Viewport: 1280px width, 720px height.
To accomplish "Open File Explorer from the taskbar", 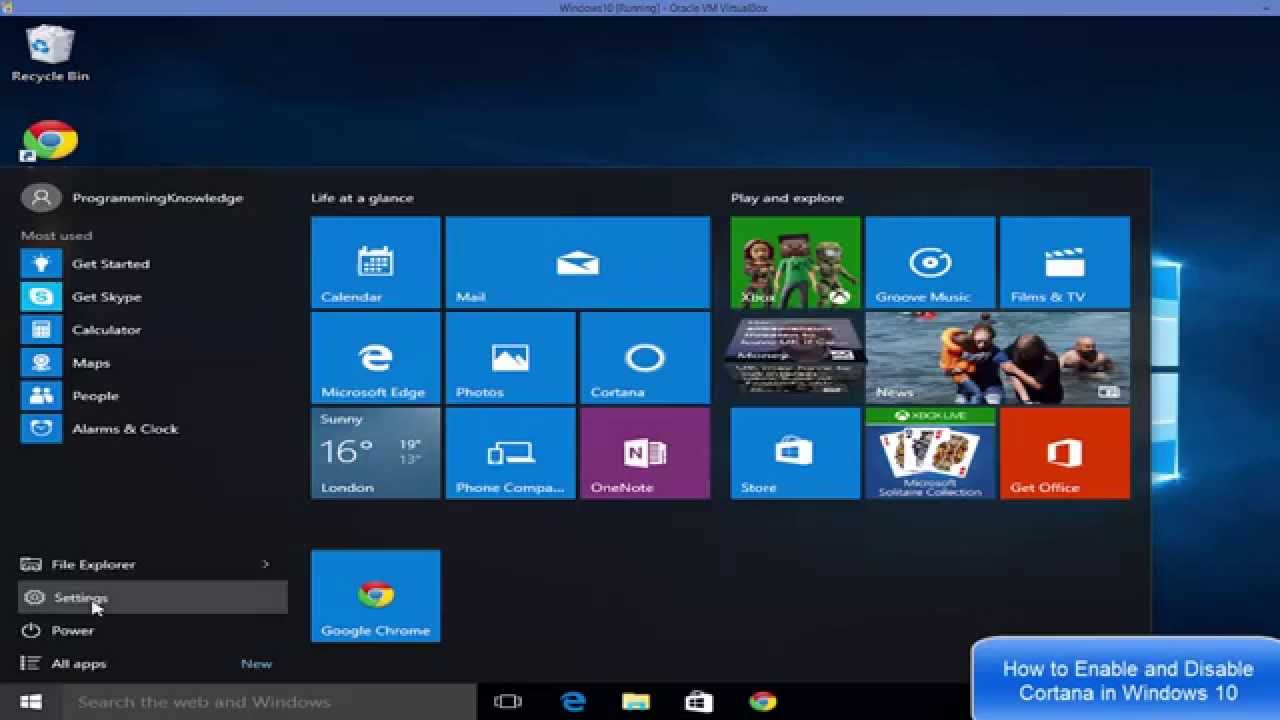I will 636,702.
